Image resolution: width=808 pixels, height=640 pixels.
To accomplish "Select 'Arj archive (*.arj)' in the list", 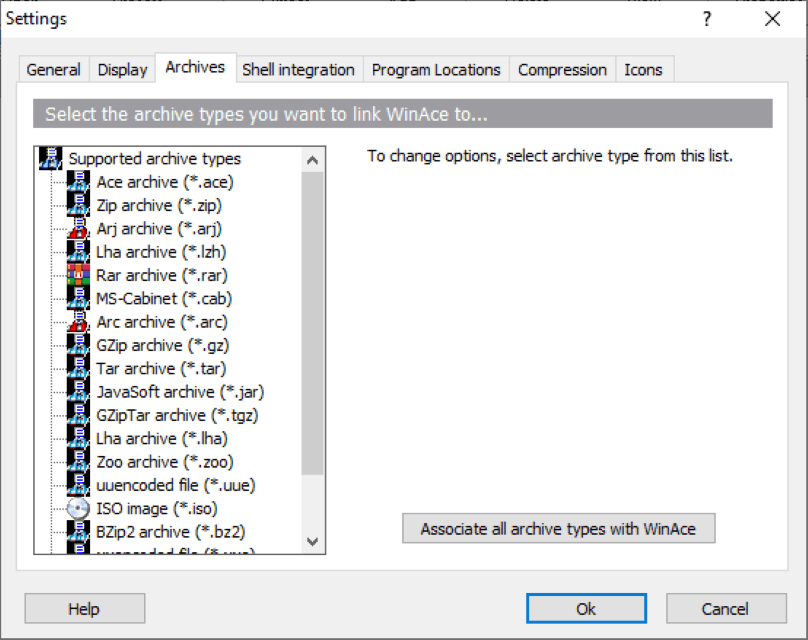I will point(159,228).
